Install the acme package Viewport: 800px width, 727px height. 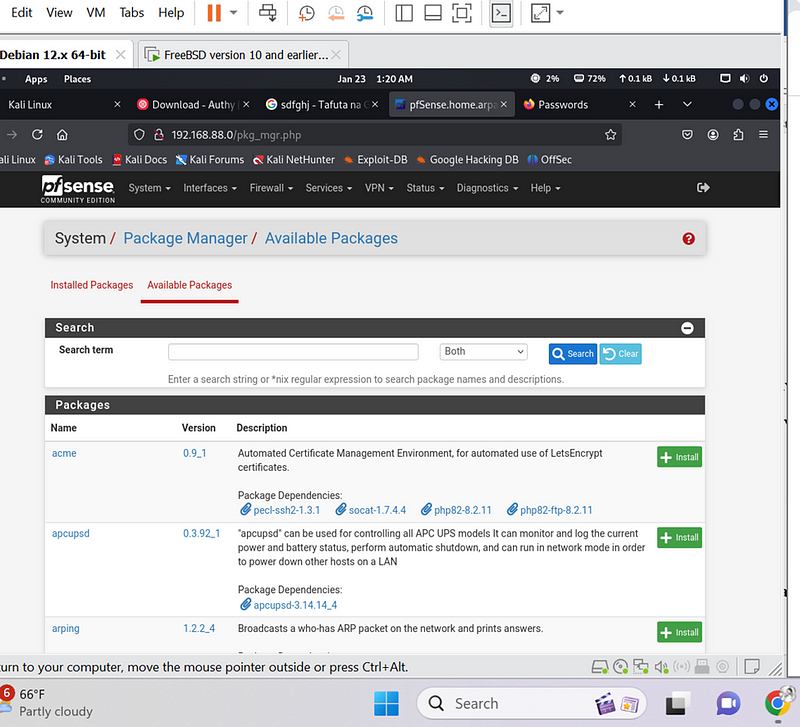[x=679, y=457]
